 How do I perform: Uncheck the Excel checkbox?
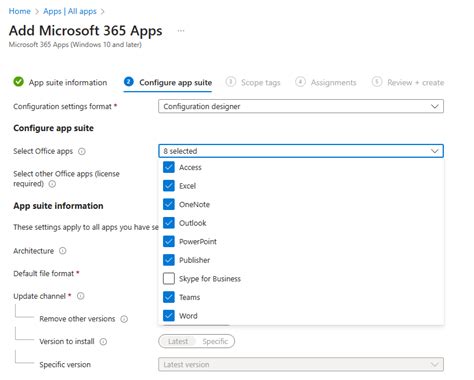pos(169,186)
